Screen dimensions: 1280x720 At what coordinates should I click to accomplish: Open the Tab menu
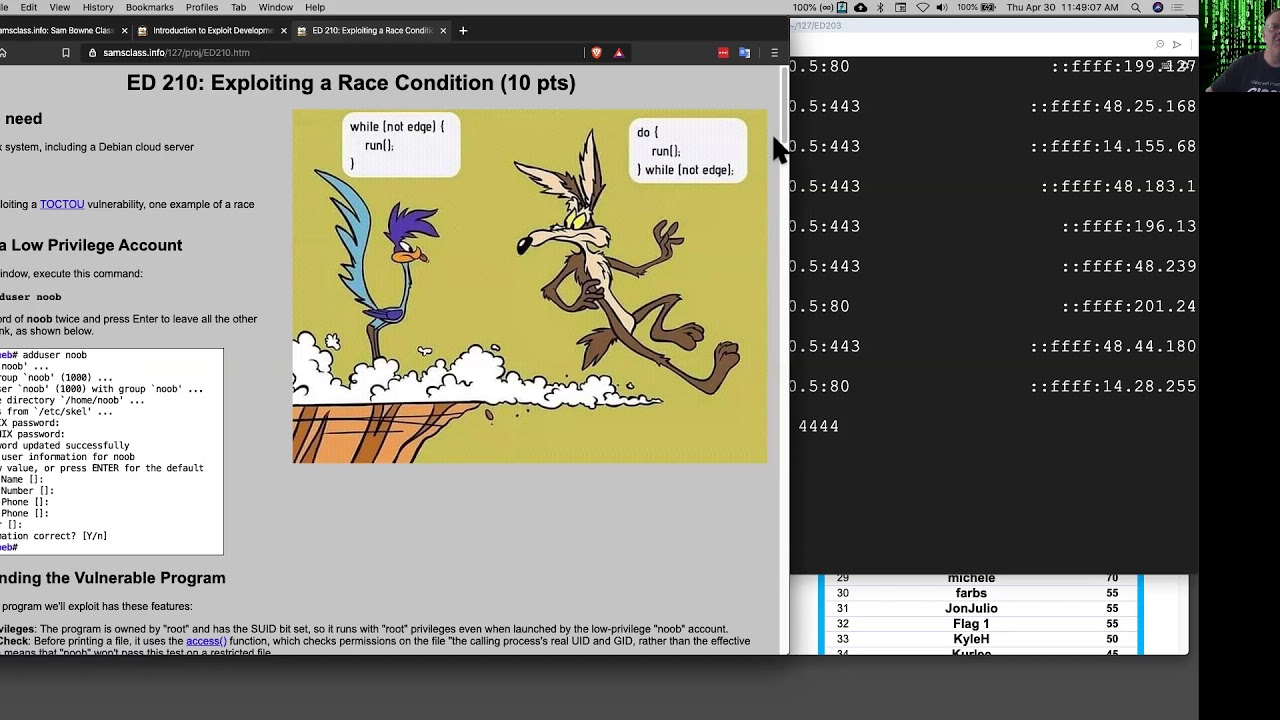(x=238, y=7)
